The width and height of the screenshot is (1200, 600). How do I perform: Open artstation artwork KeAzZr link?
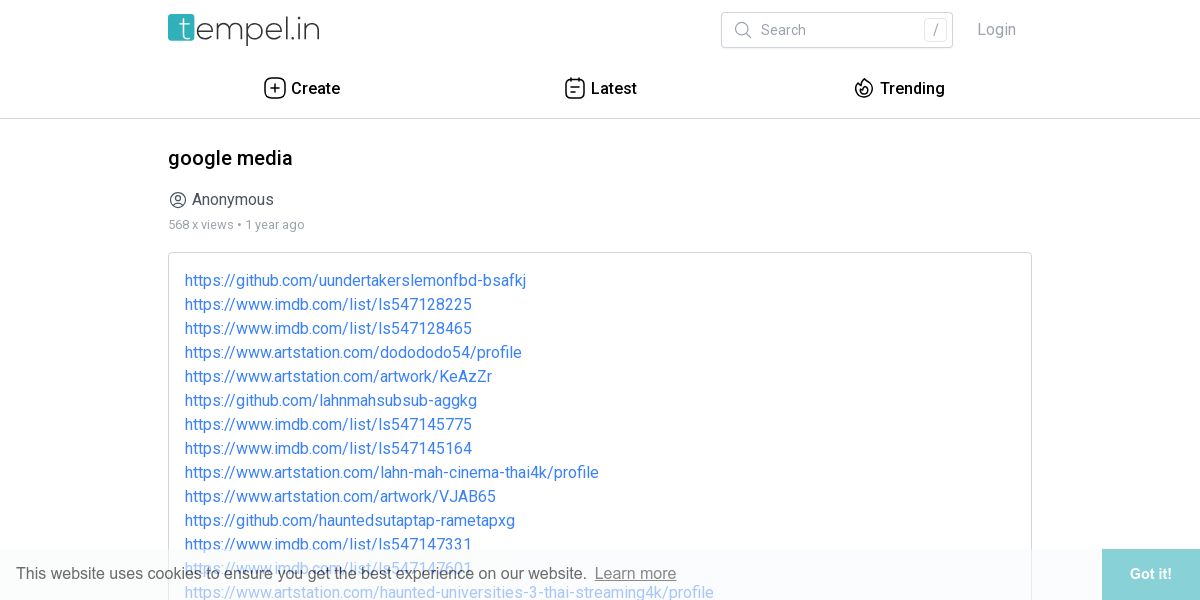point(338,377)
